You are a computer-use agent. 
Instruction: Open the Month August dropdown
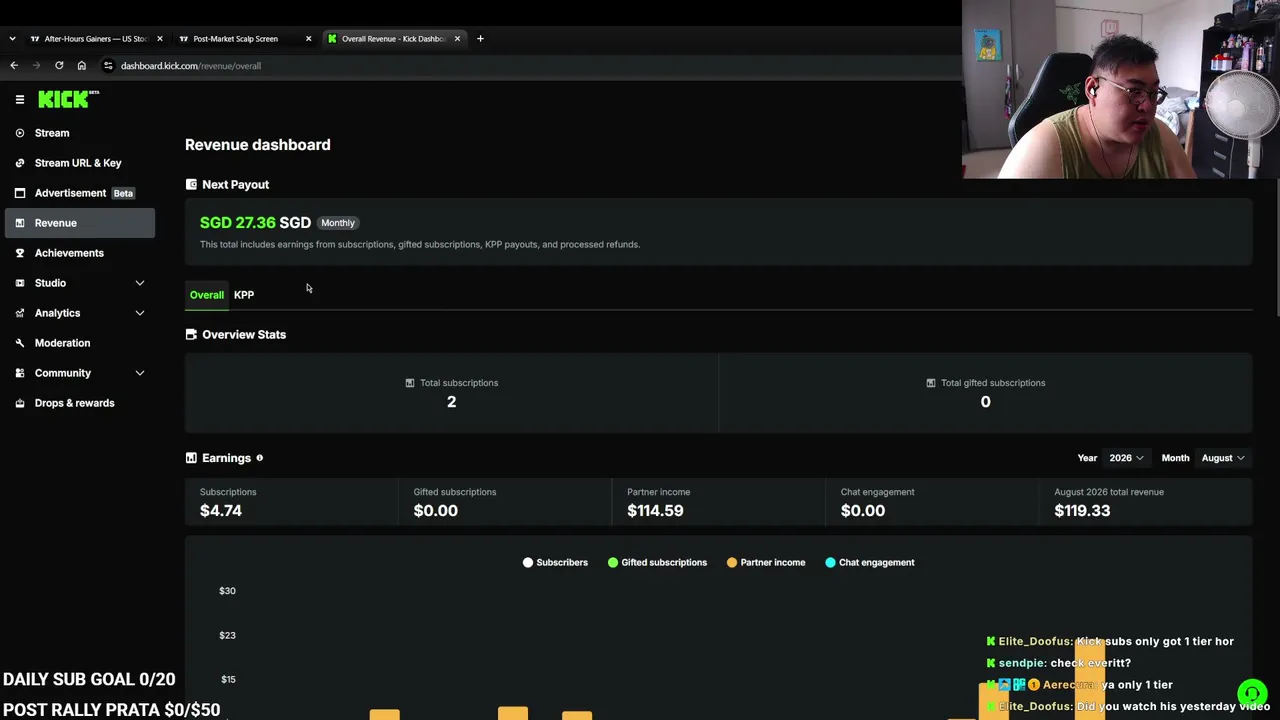point(1223,458)
